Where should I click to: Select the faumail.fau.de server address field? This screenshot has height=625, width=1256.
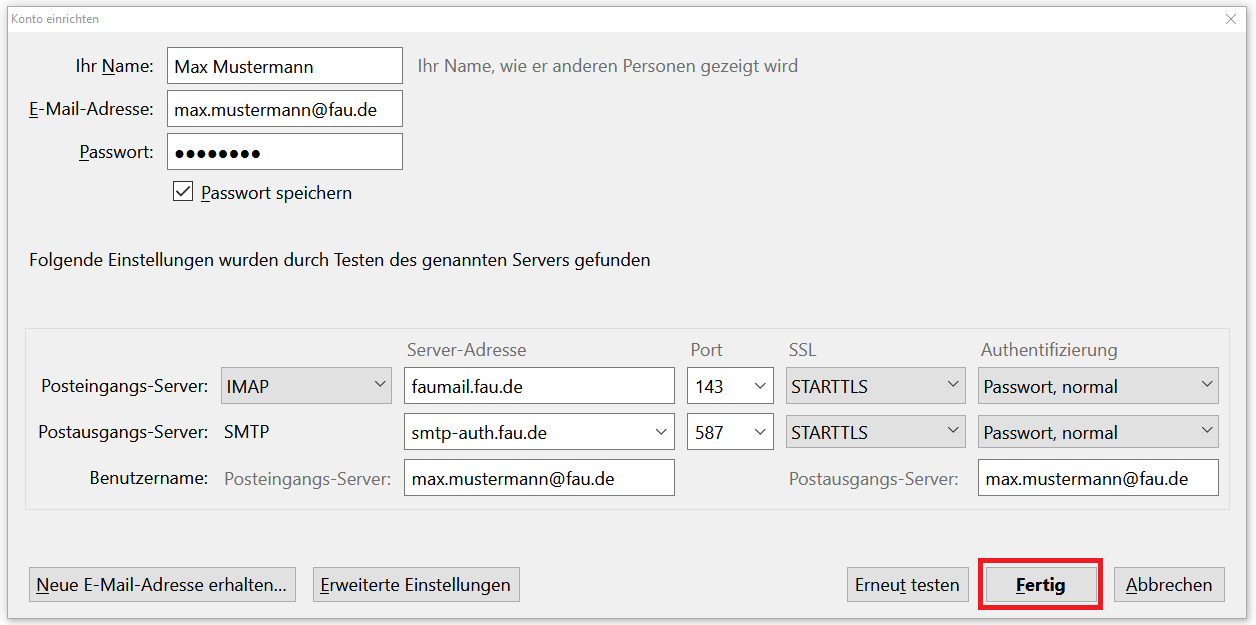tap(539, 386)
